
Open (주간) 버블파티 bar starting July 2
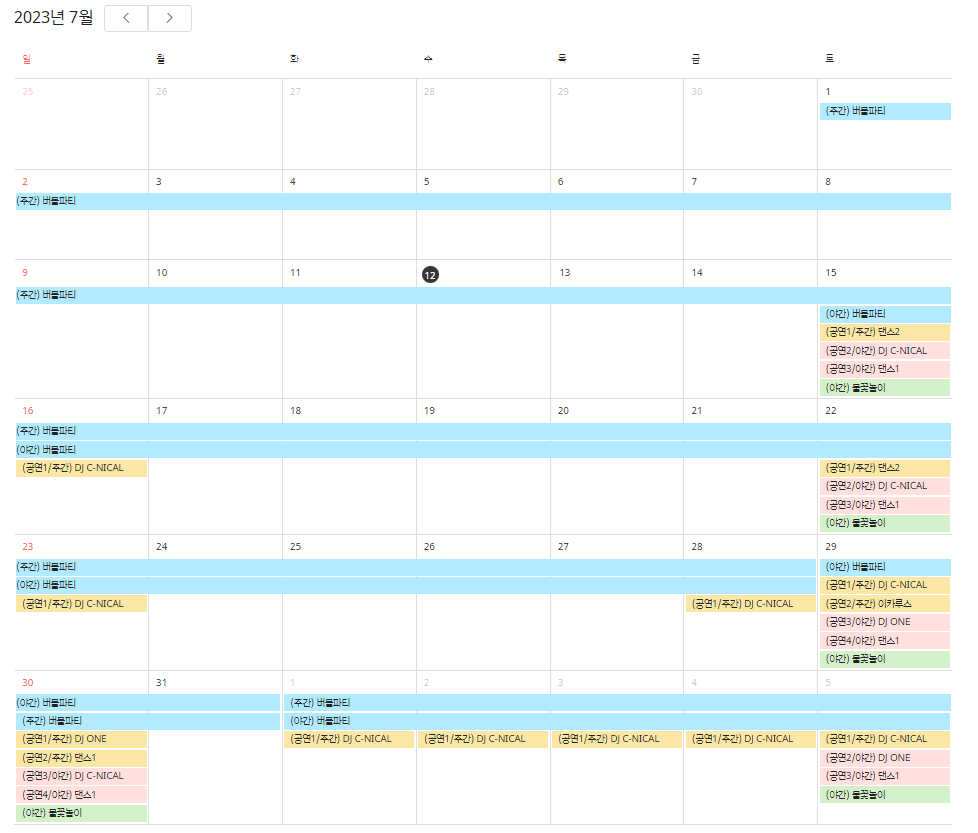pyautogui.click(x=483, y=201)
